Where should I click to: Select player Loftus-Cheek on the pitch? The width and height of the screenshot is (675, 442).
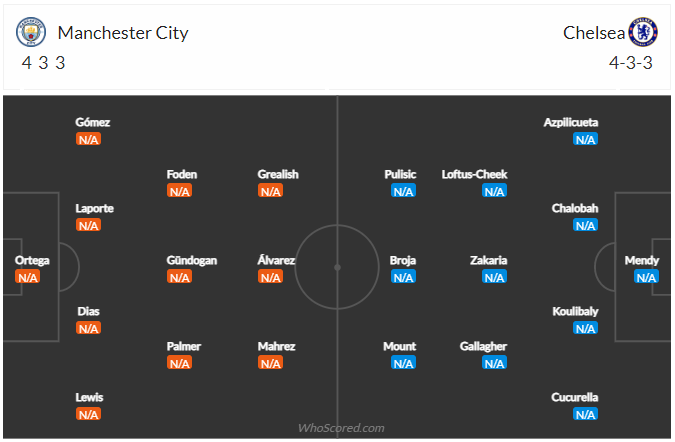click(x=474, y=174)
